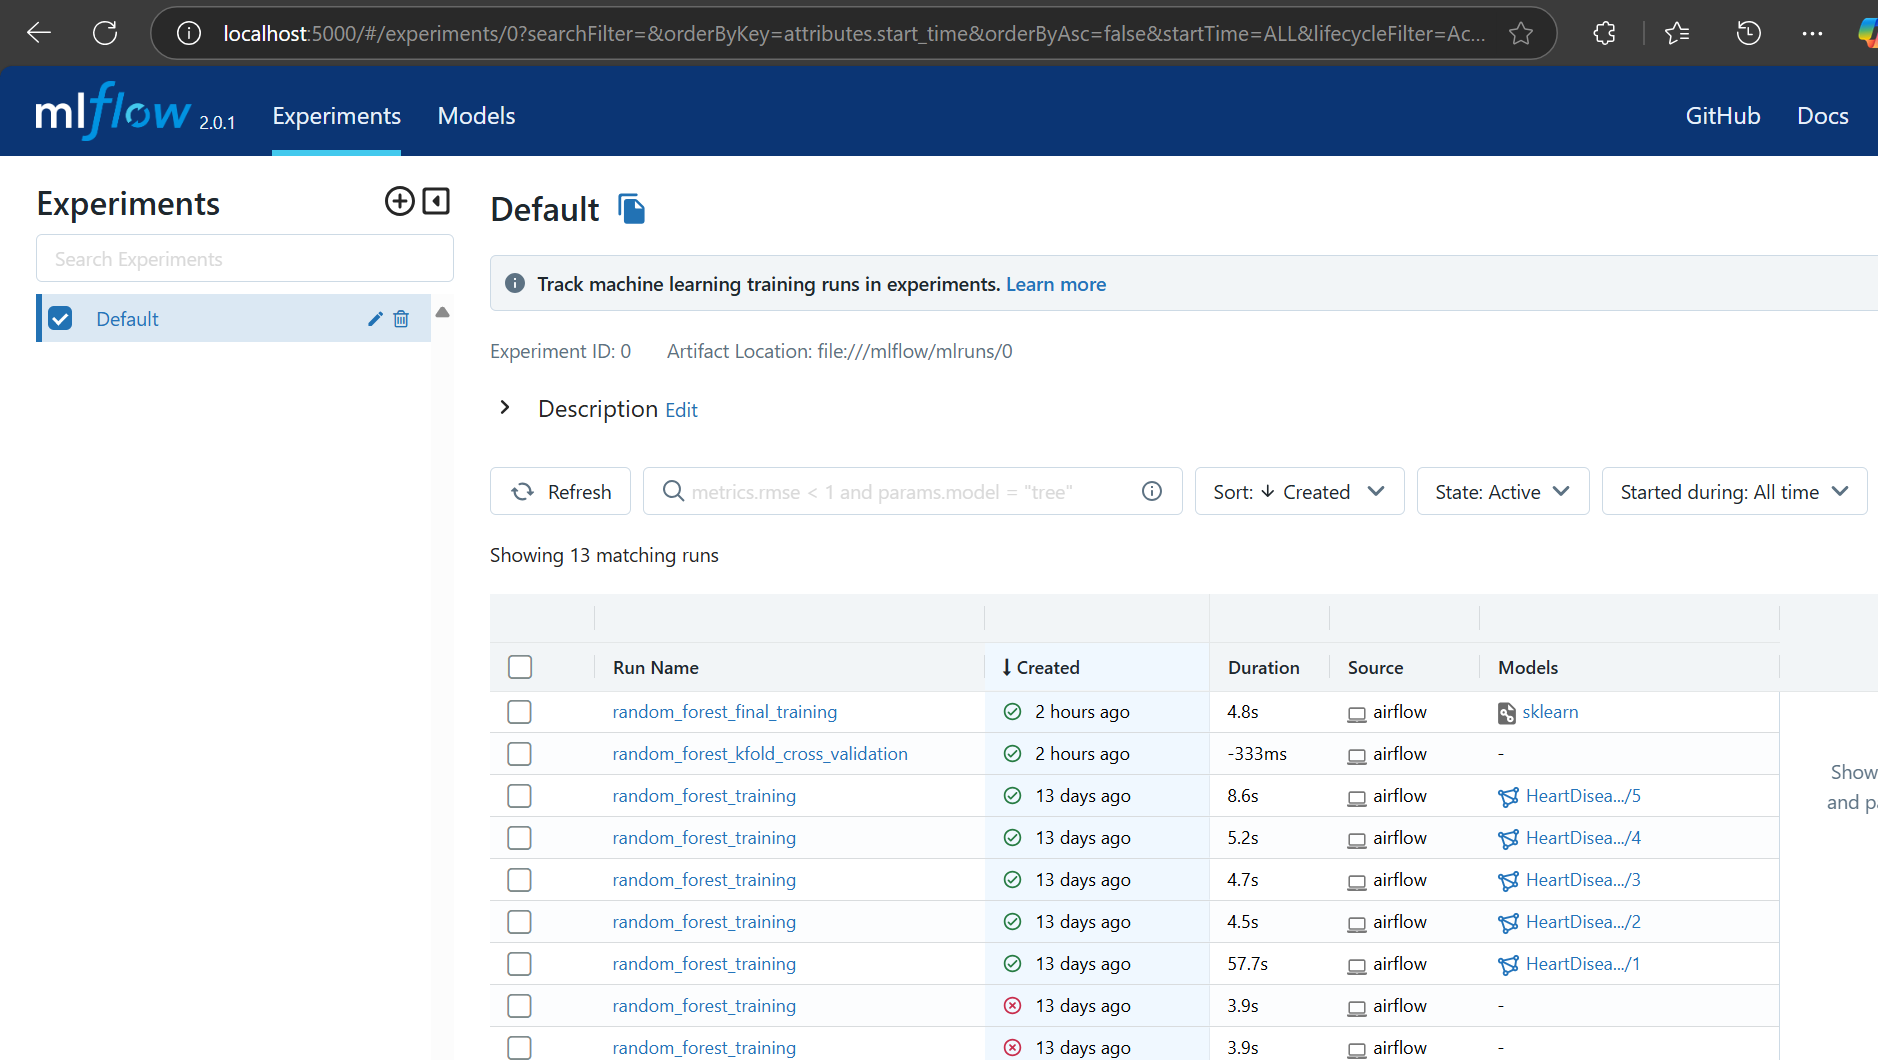Image resolution: width=1878 pixels, height=1060 pixels.
Task: Select all runs with header checkbox
Action: click(x=520, y=667)
